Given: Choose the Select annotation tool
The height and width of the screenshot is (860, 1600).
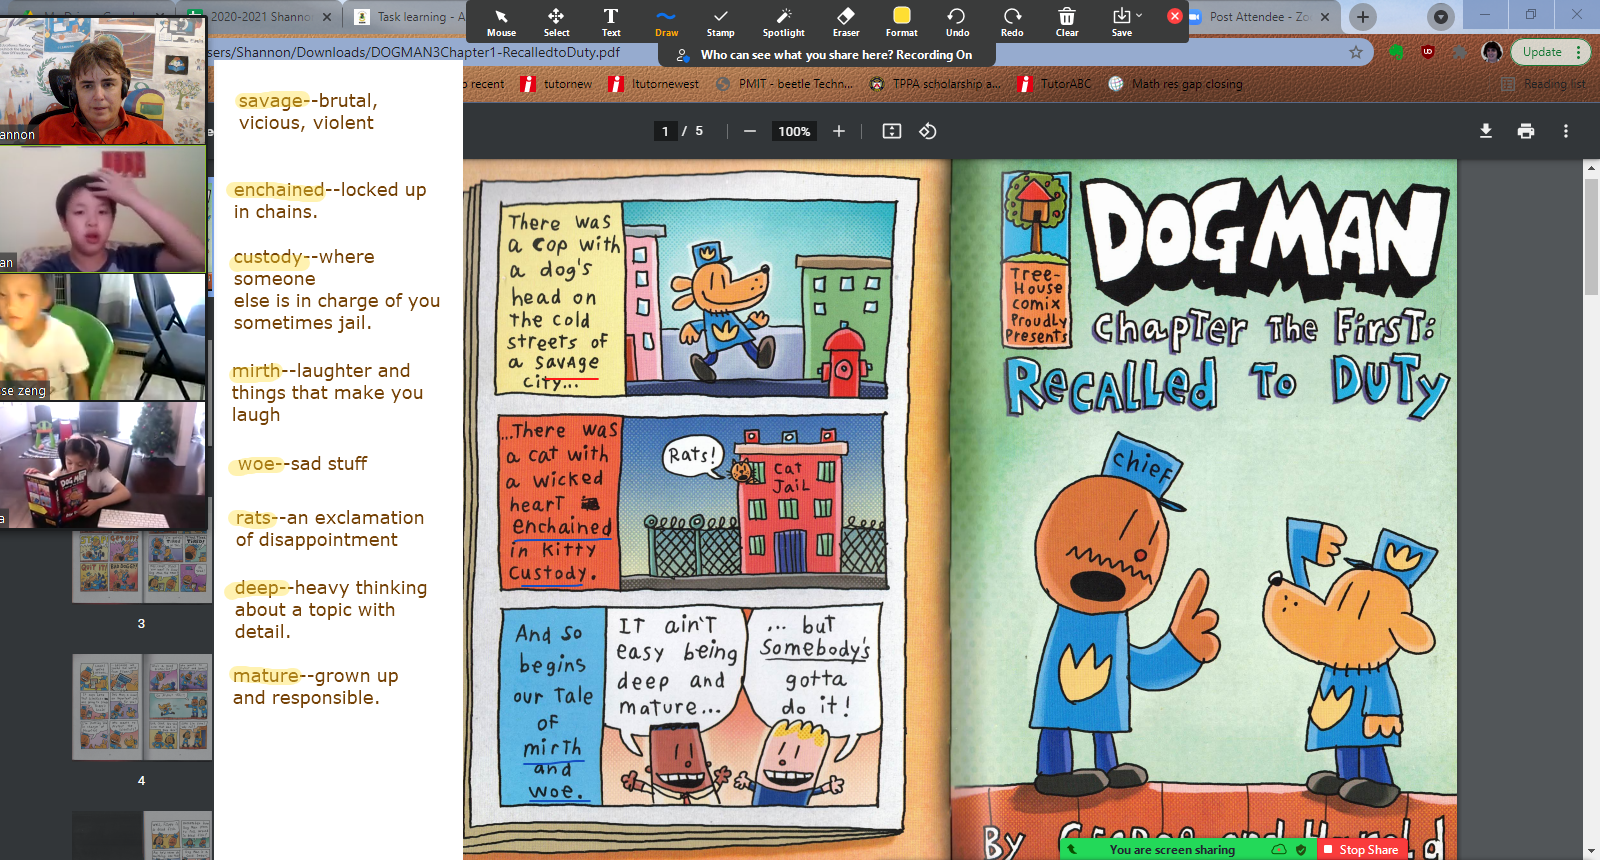Looking at the screenshot, I should (x=556, y=21).
